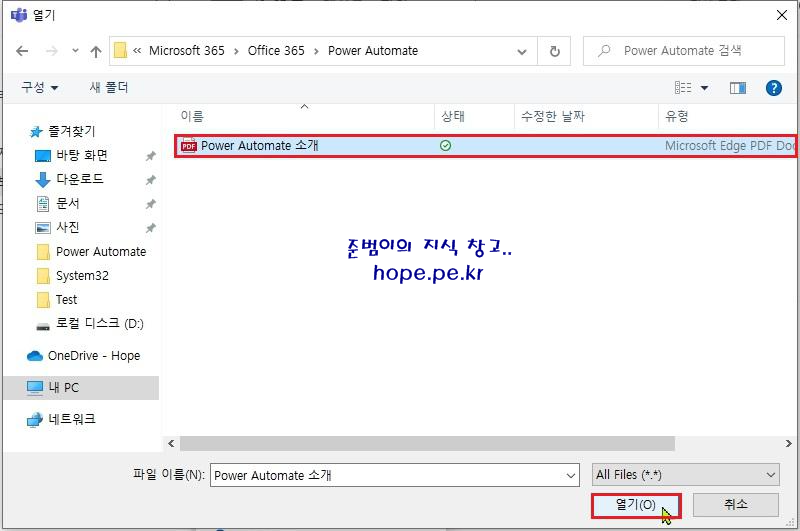Select 즐겨찾기 in the navigation pane
The height and width of the screenshot is (531, 800).
click(71, 131)
